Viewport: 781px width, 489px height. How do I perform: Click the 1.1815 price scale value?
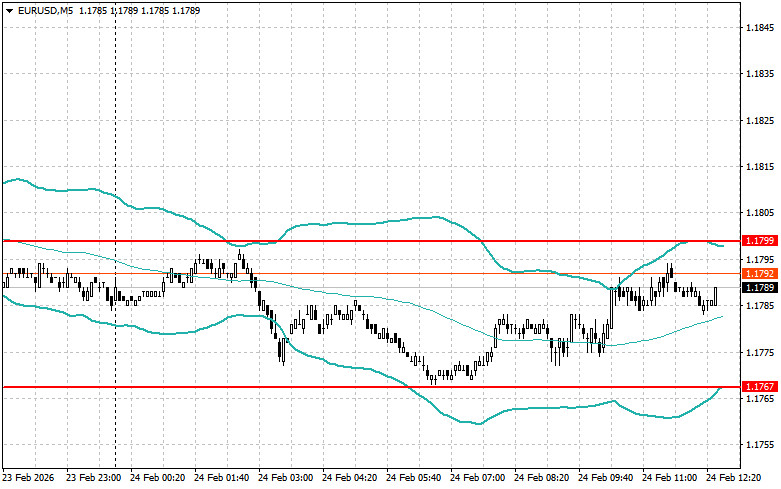pos(760,167)
